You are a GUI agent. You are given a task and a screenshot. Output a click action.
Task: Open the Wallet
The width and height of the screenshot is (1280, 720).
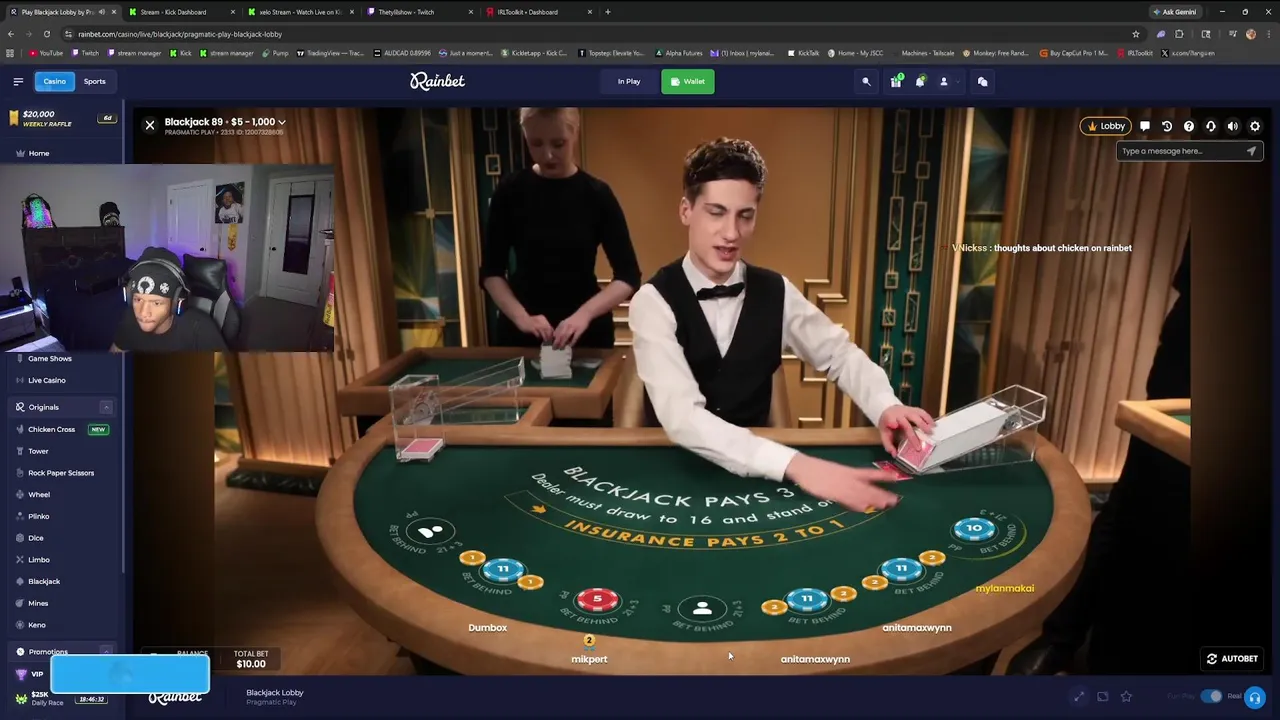[x=687, y=81]
